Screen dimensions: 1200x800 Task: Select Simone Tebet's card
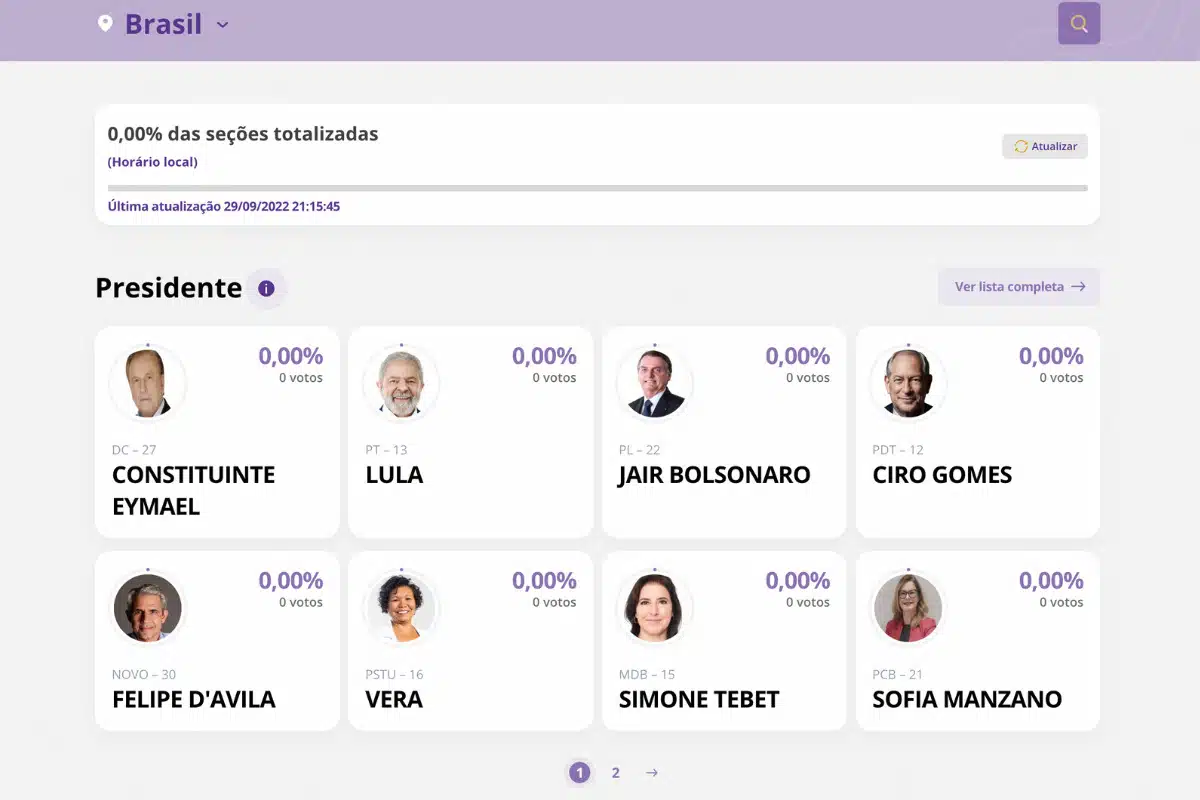tap(724, 641)
